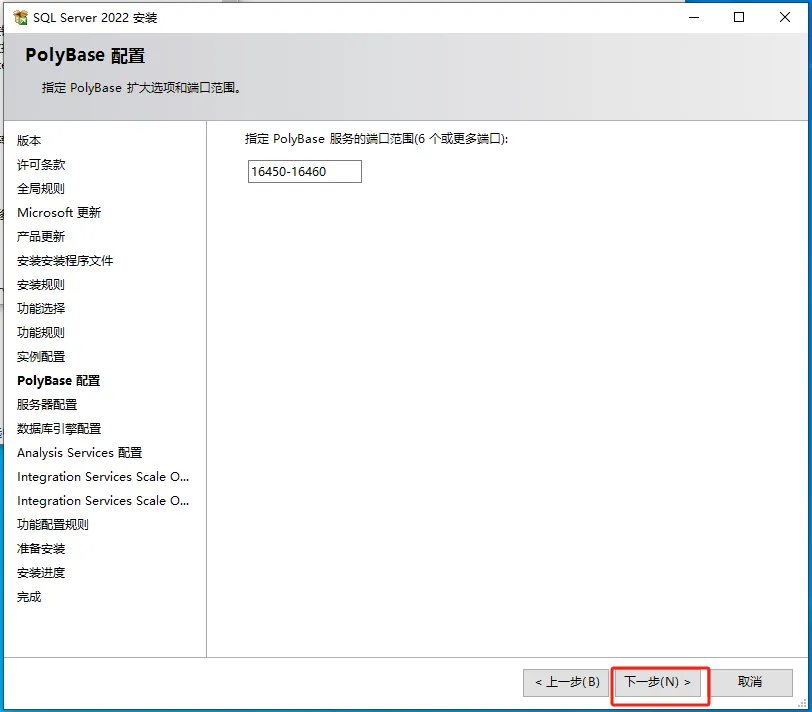The width and height of the screenshot is (812, 712).
Task: Select the 服务器配置 step
Action: point(47,404)
